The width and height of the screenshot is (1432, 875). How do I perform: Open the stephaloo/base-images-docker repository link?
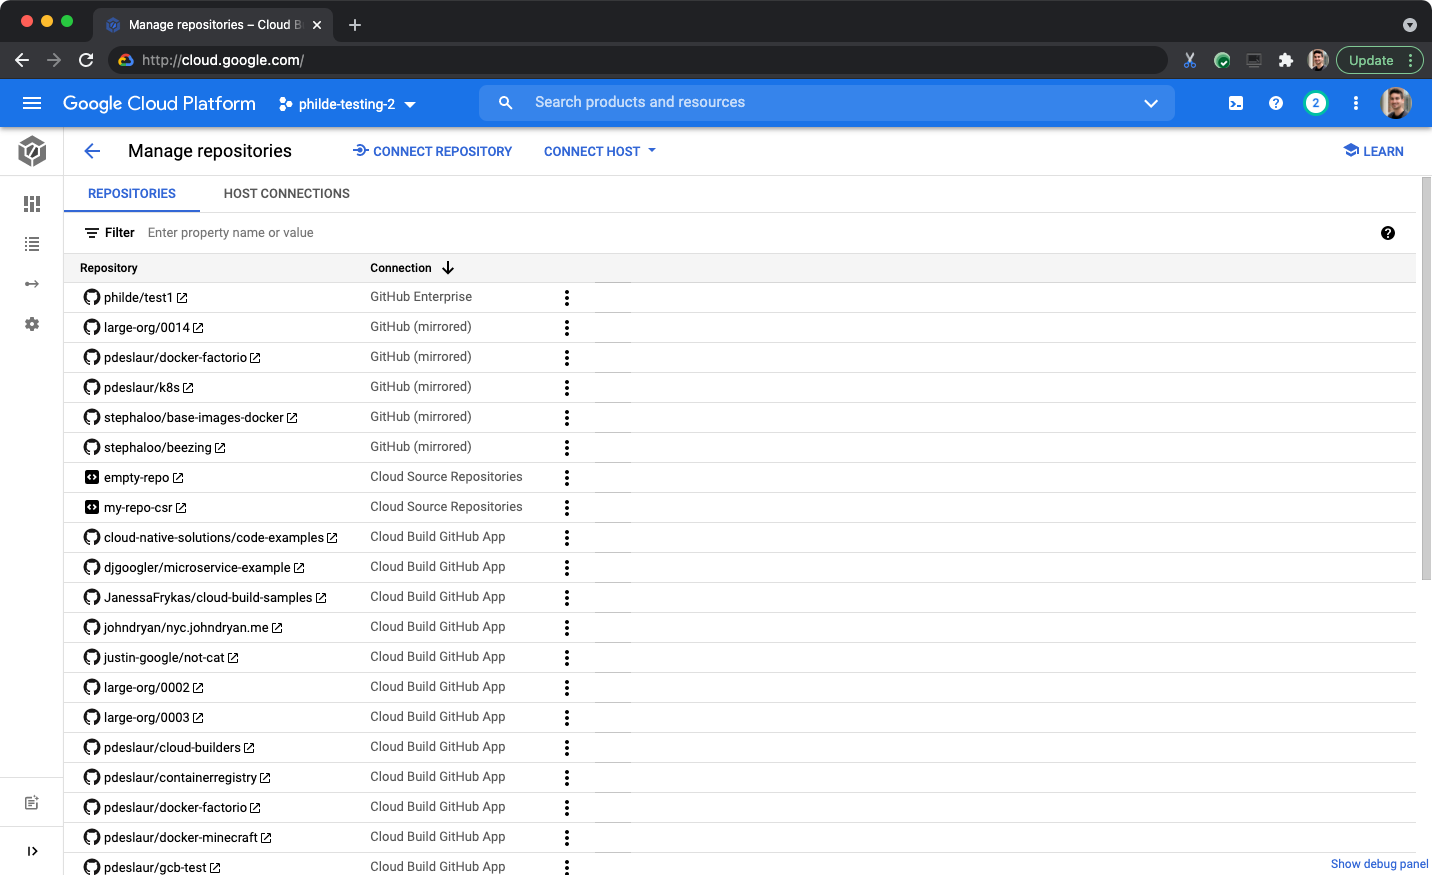[194, 418]
